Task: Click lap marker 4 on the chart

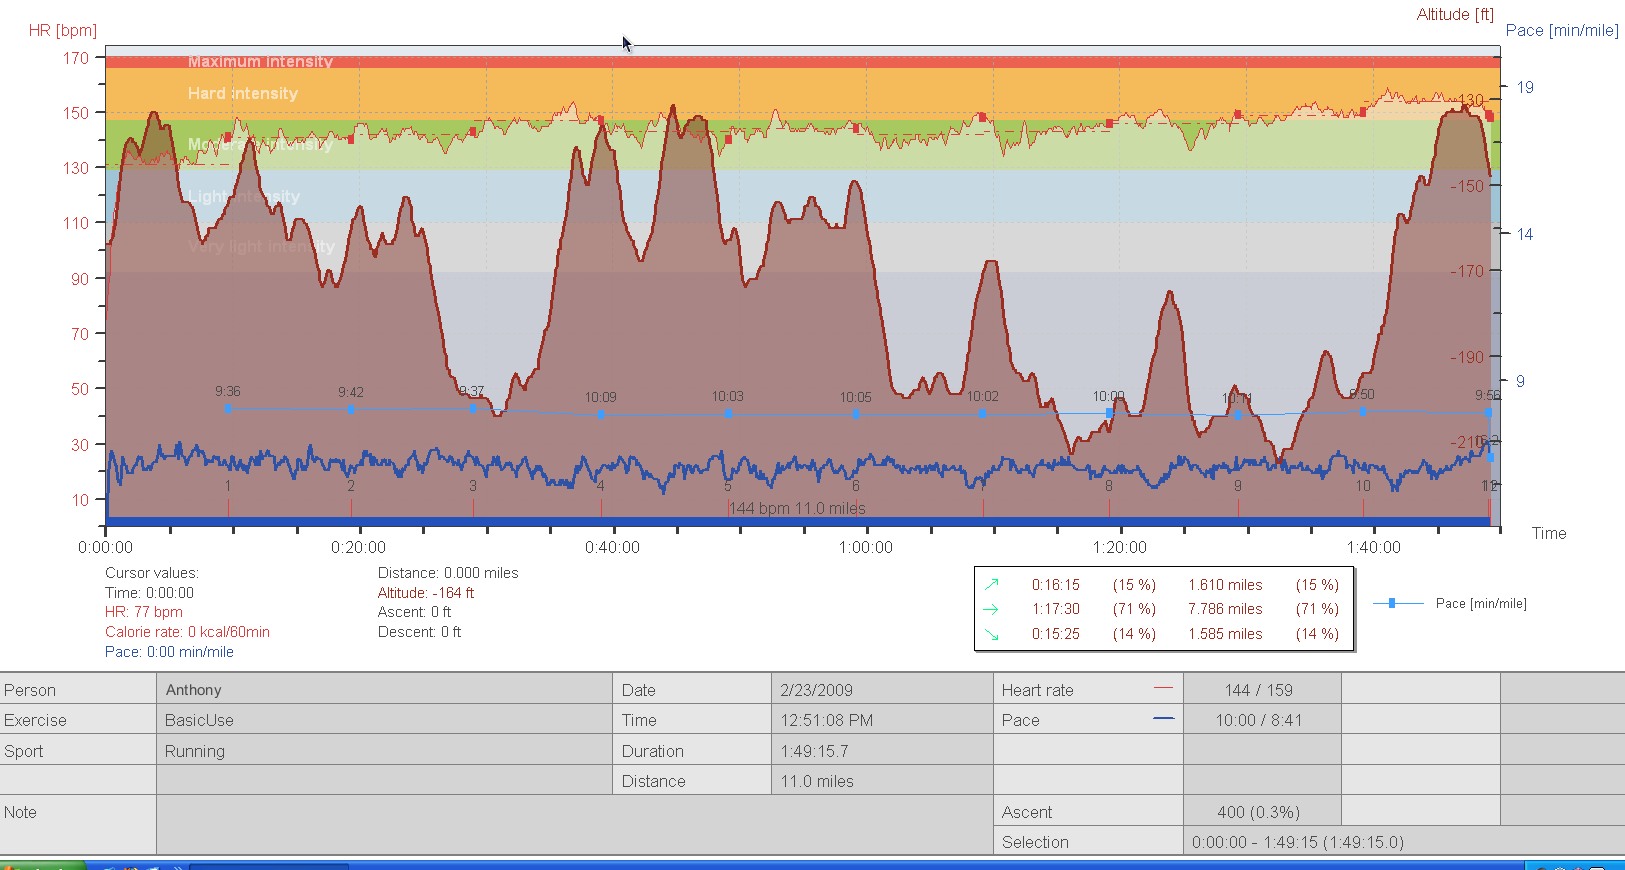Action: [601, 487]
